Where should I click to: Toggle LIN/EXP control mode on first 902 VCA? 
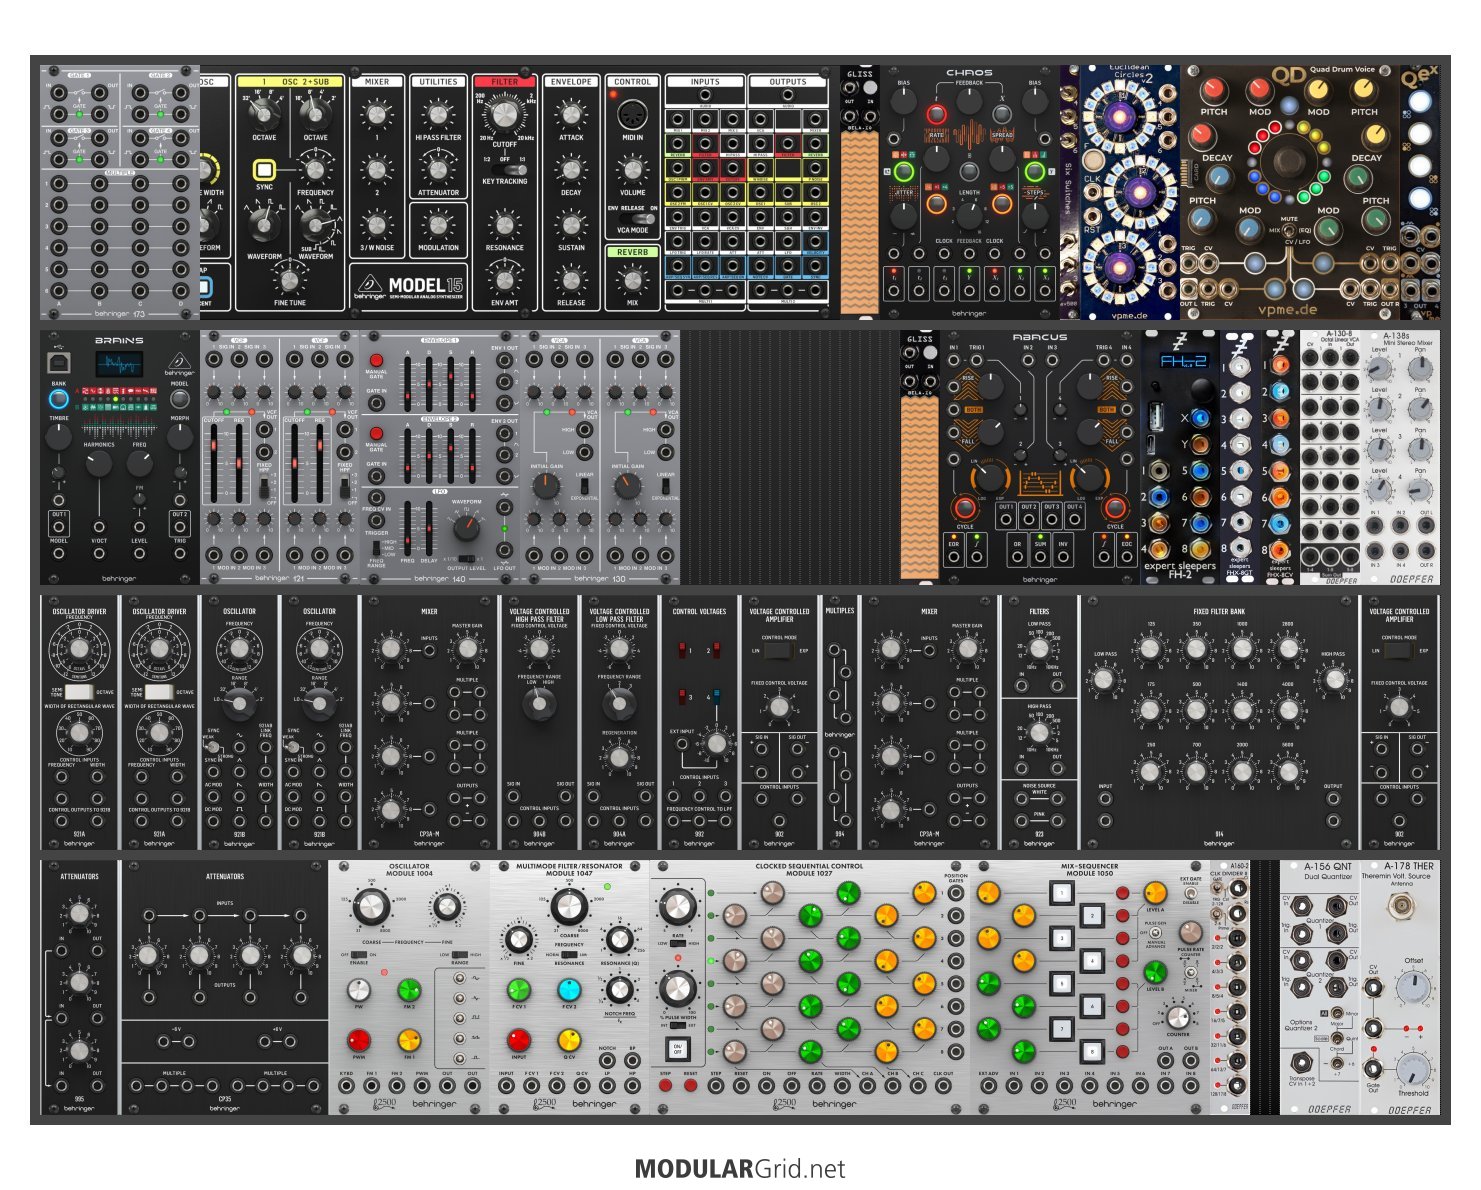779,651
